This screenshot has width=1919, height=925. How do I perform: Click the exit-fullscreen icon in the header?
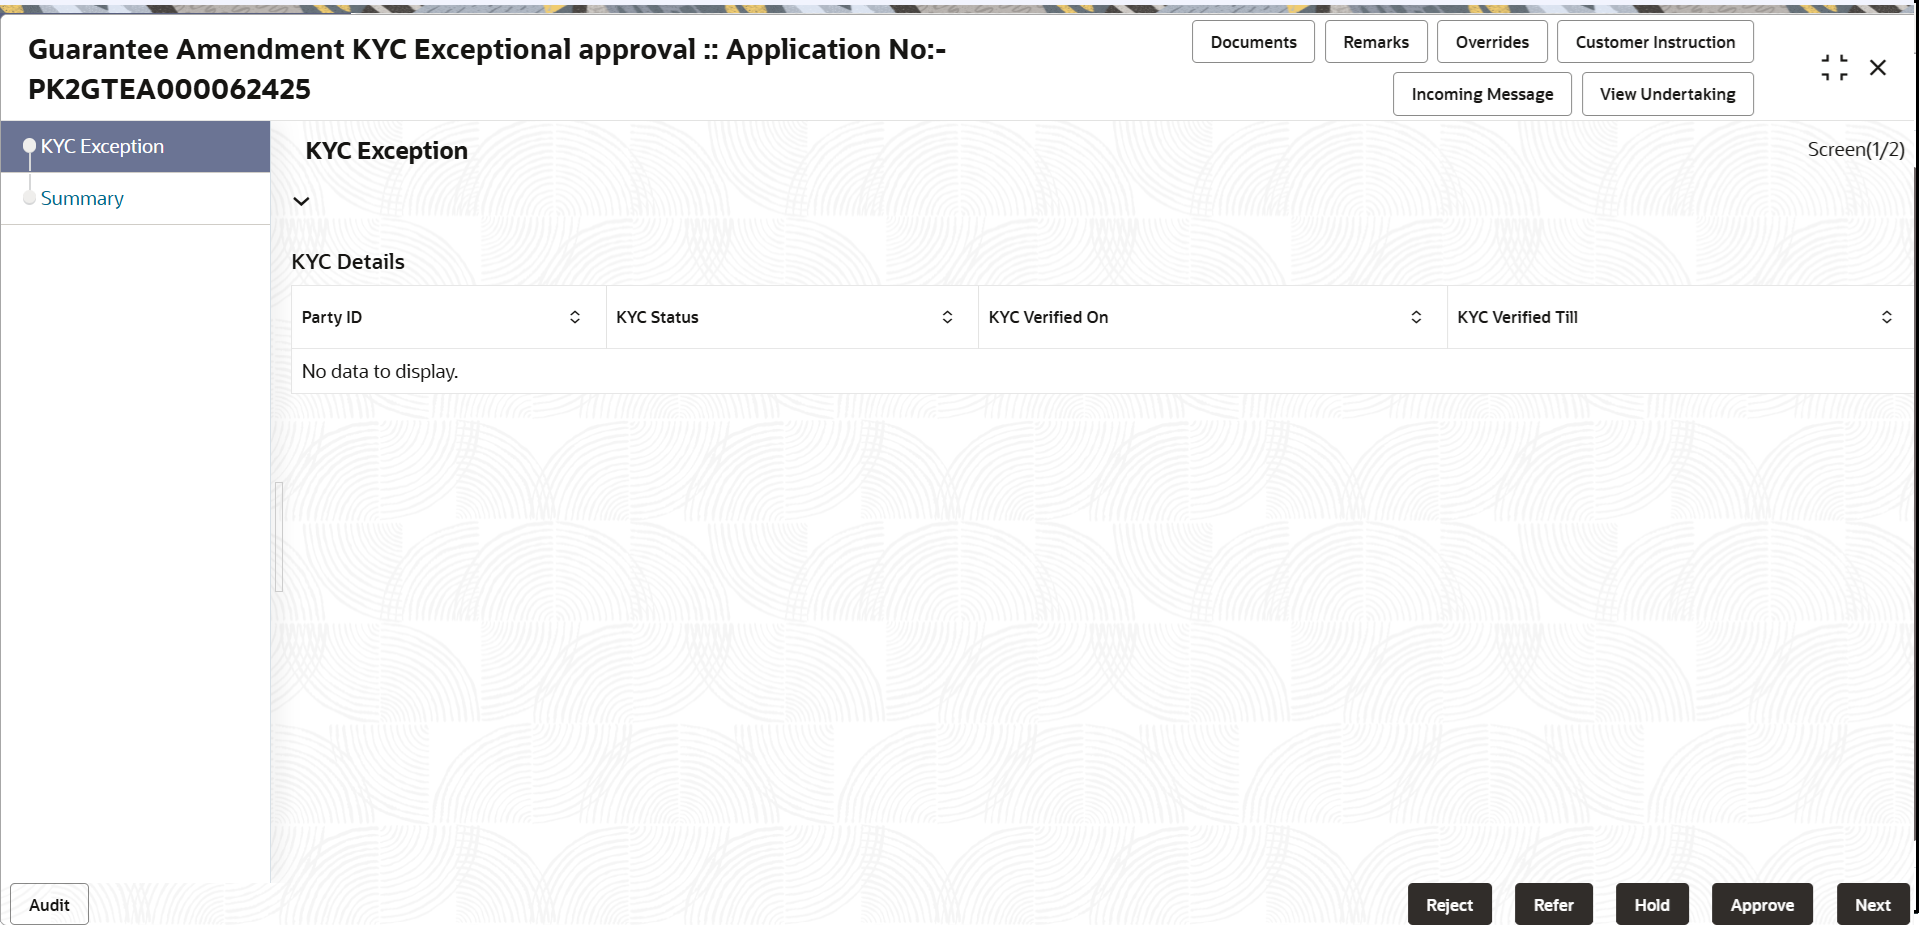click(x=1833, y=67)
